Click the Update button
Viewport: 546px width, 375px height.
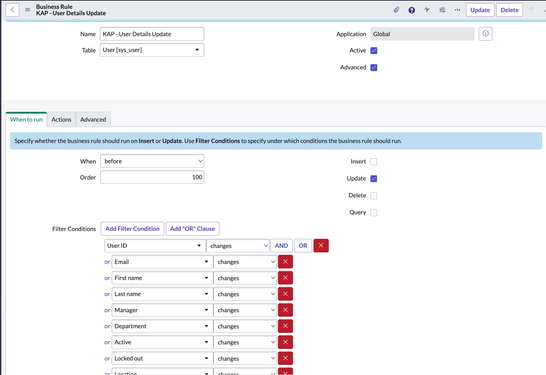click(480, 10)
